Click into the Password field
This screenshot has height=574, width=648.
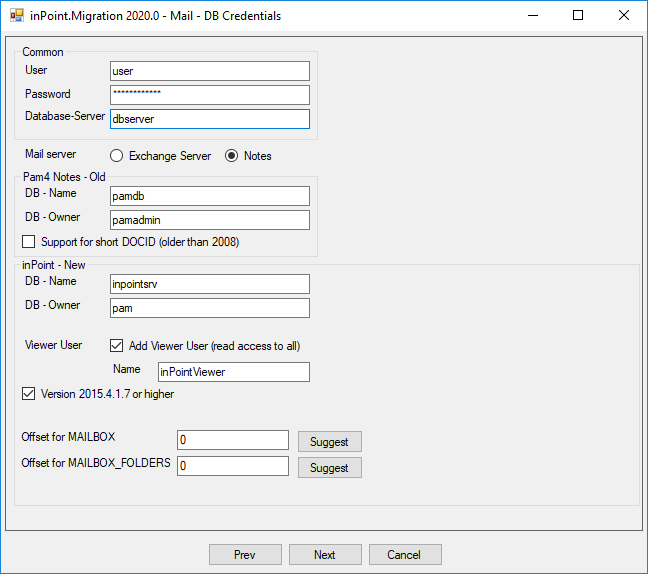[209, 95]
